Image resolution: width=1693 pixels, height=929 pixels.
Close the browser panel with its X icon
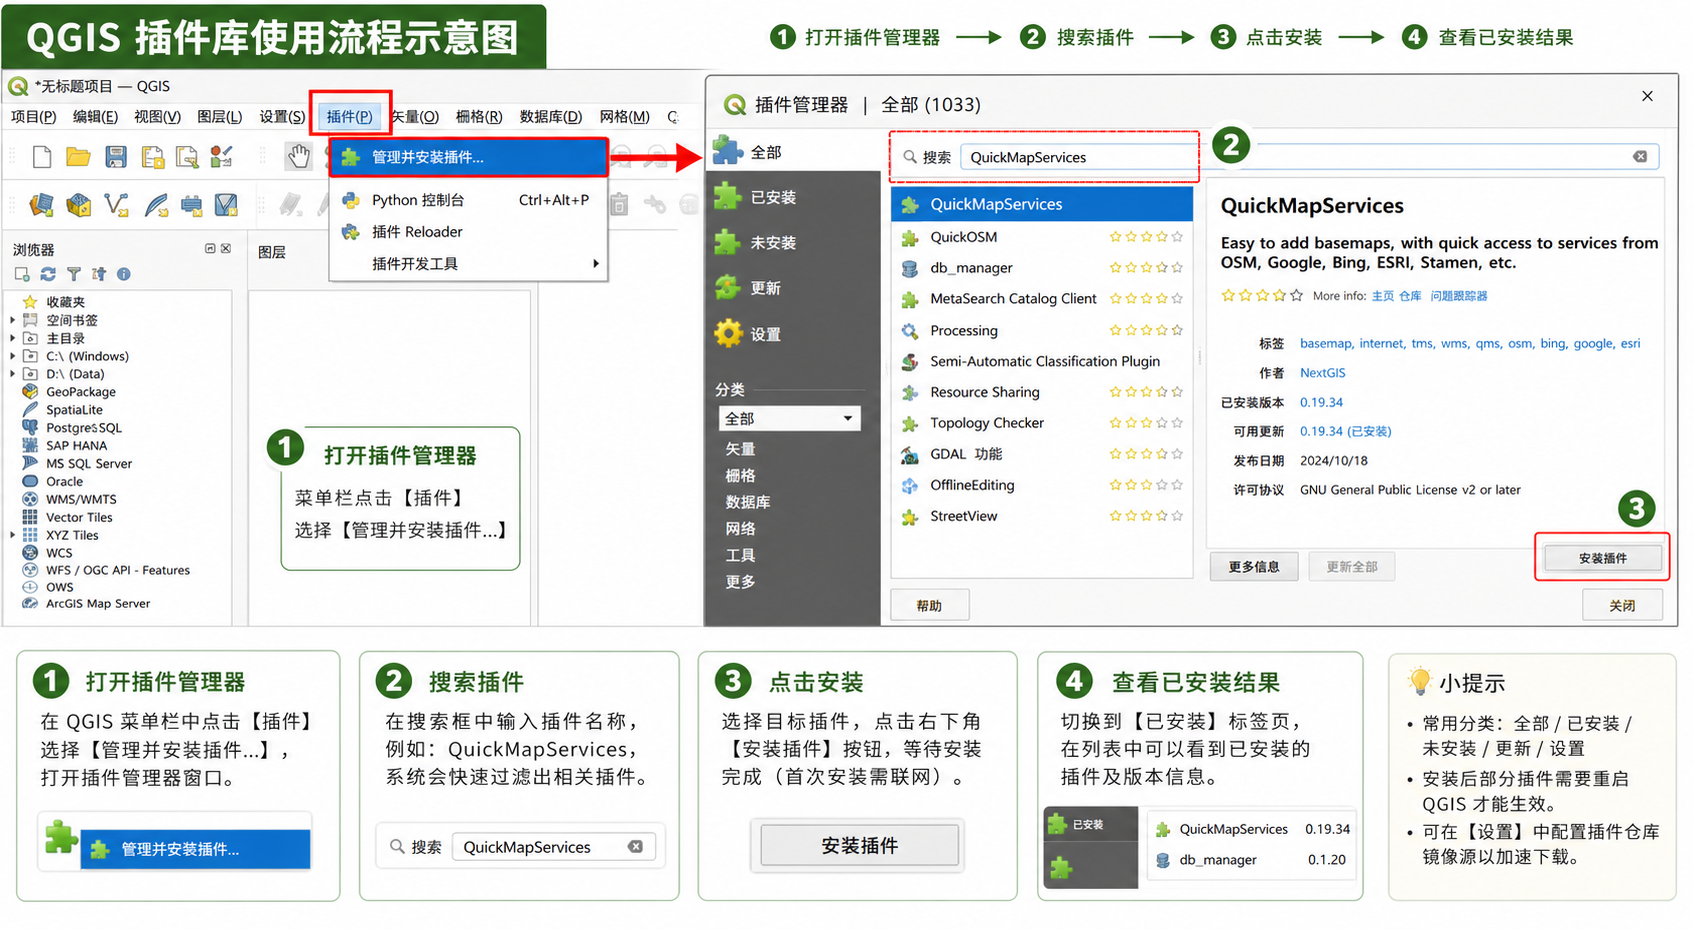click(x=226, y=248)
